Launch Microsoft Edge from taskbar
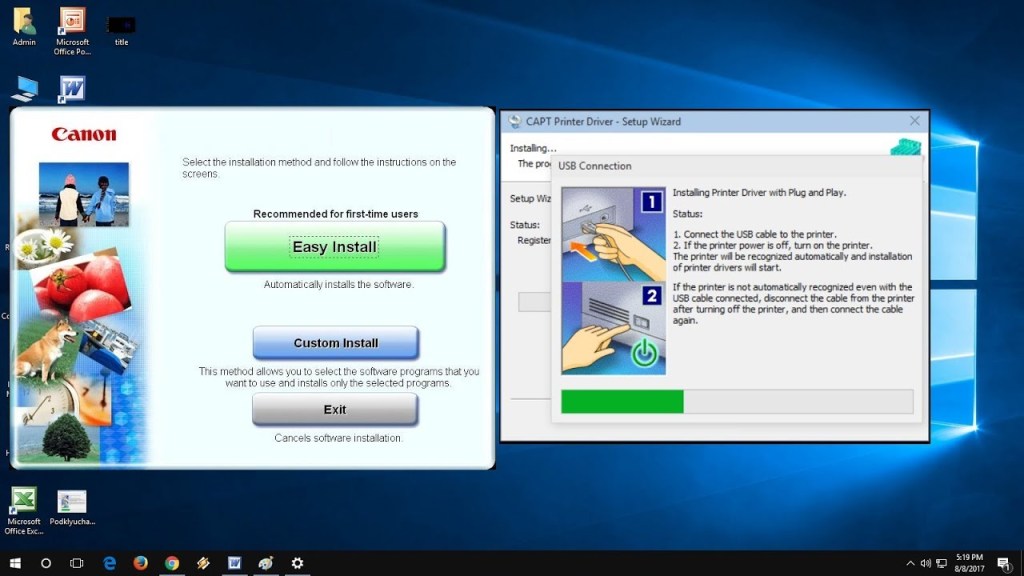Screen dimensions: 1024x576 [x=109, y=563]
